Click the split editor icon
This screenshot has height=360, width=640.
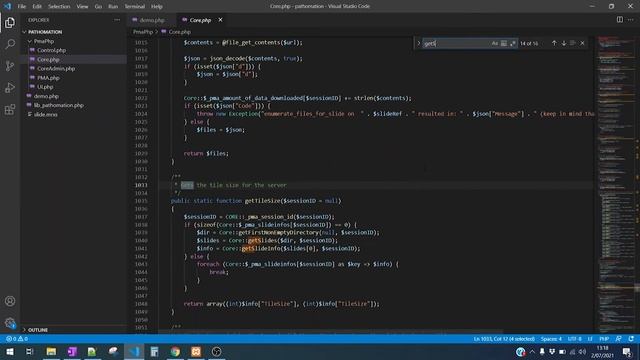tap(620, 20)
